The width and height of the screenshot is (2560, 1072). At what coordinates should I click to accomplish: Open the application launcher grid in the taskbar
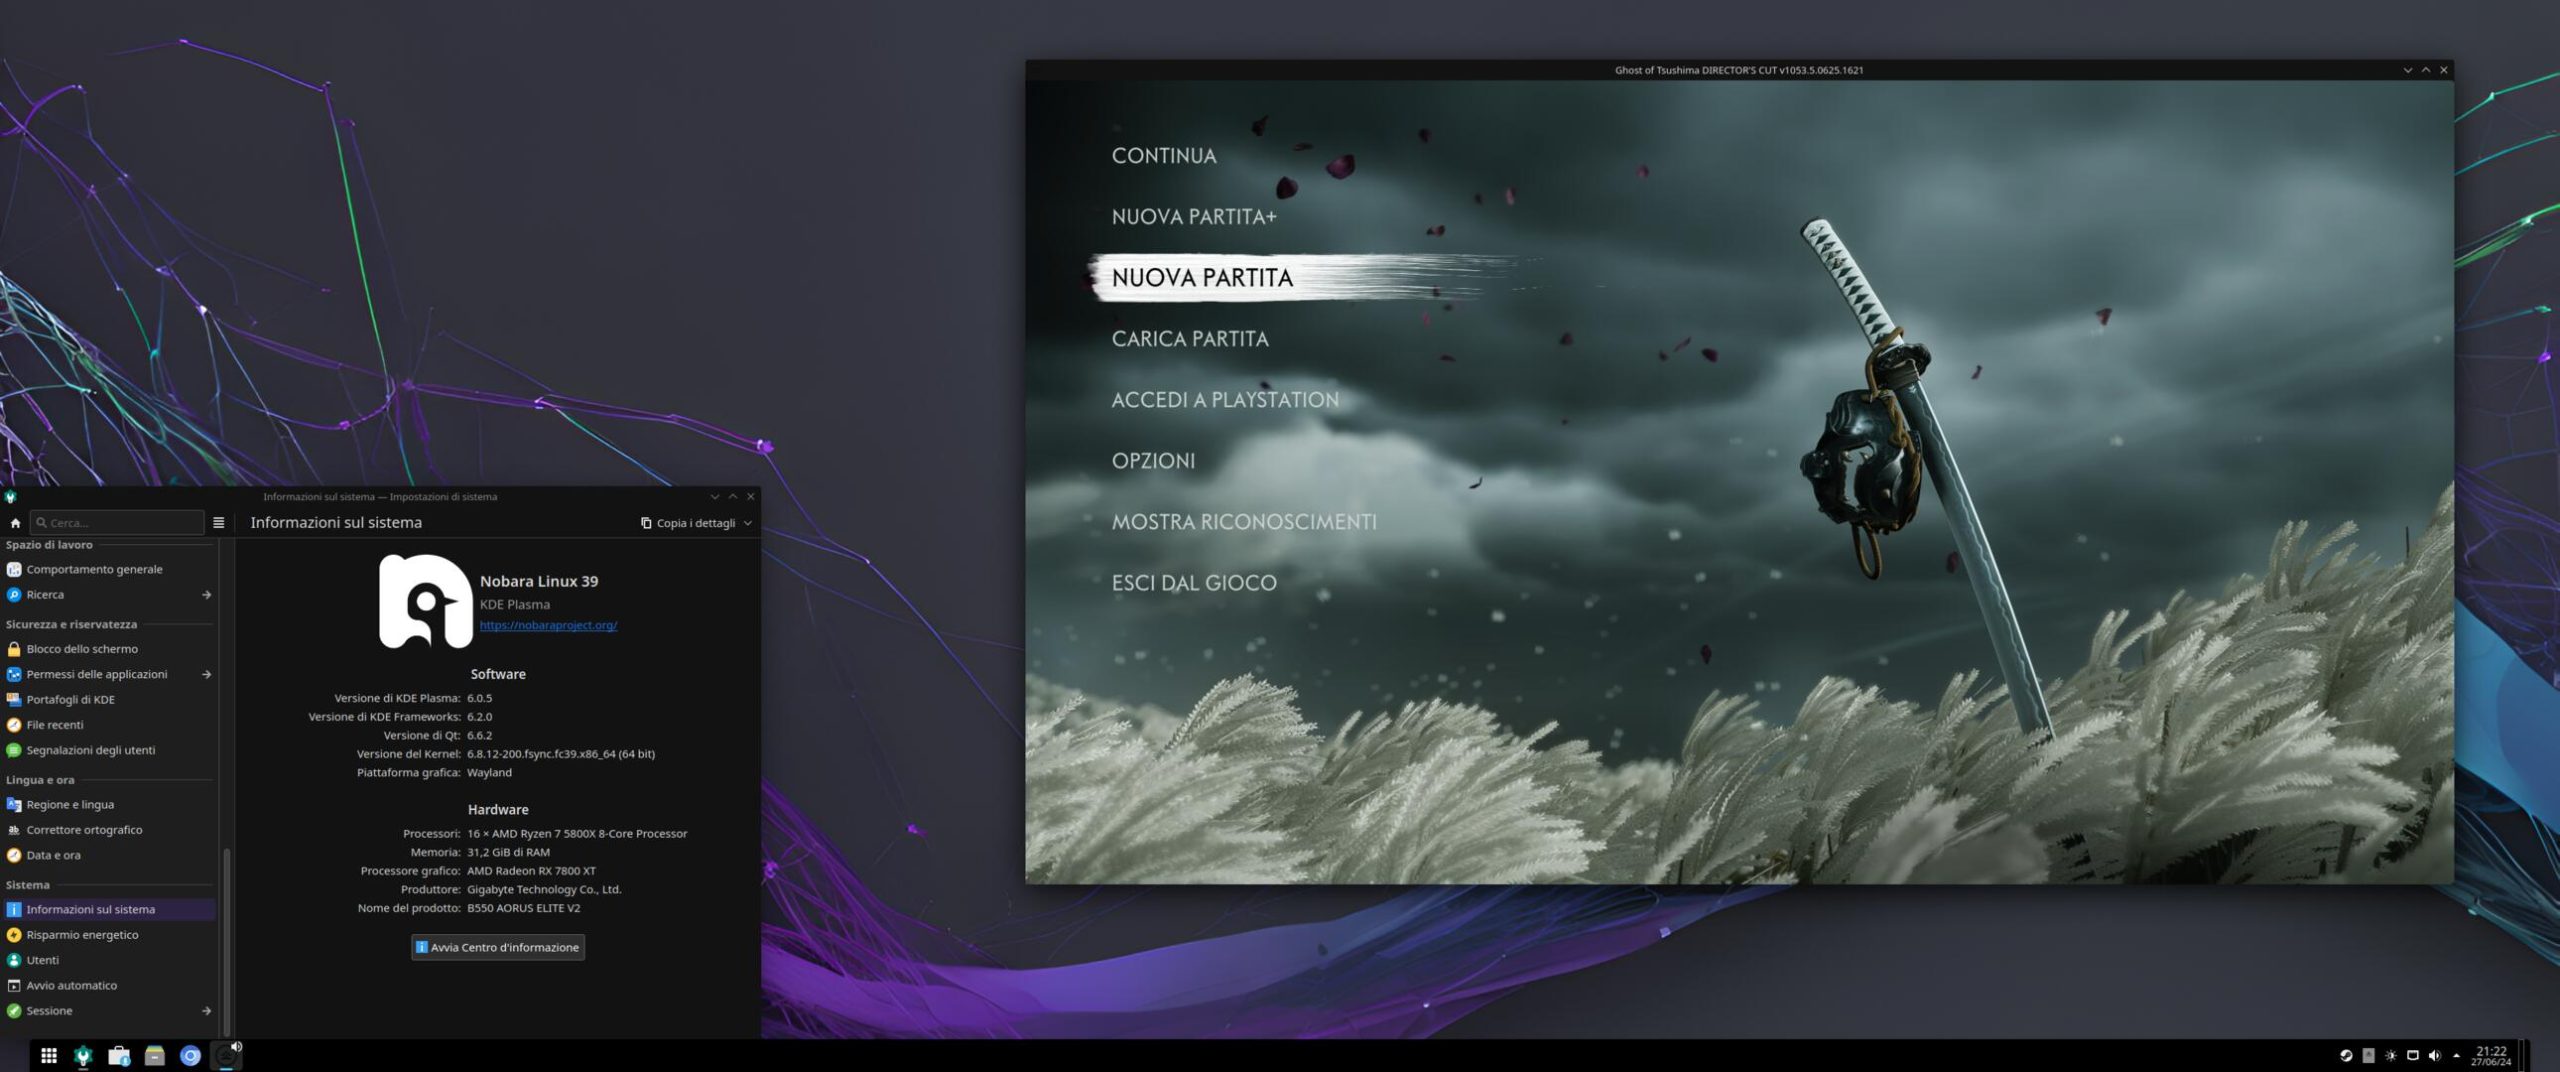pyautogui.click(x=48, y=1056)
